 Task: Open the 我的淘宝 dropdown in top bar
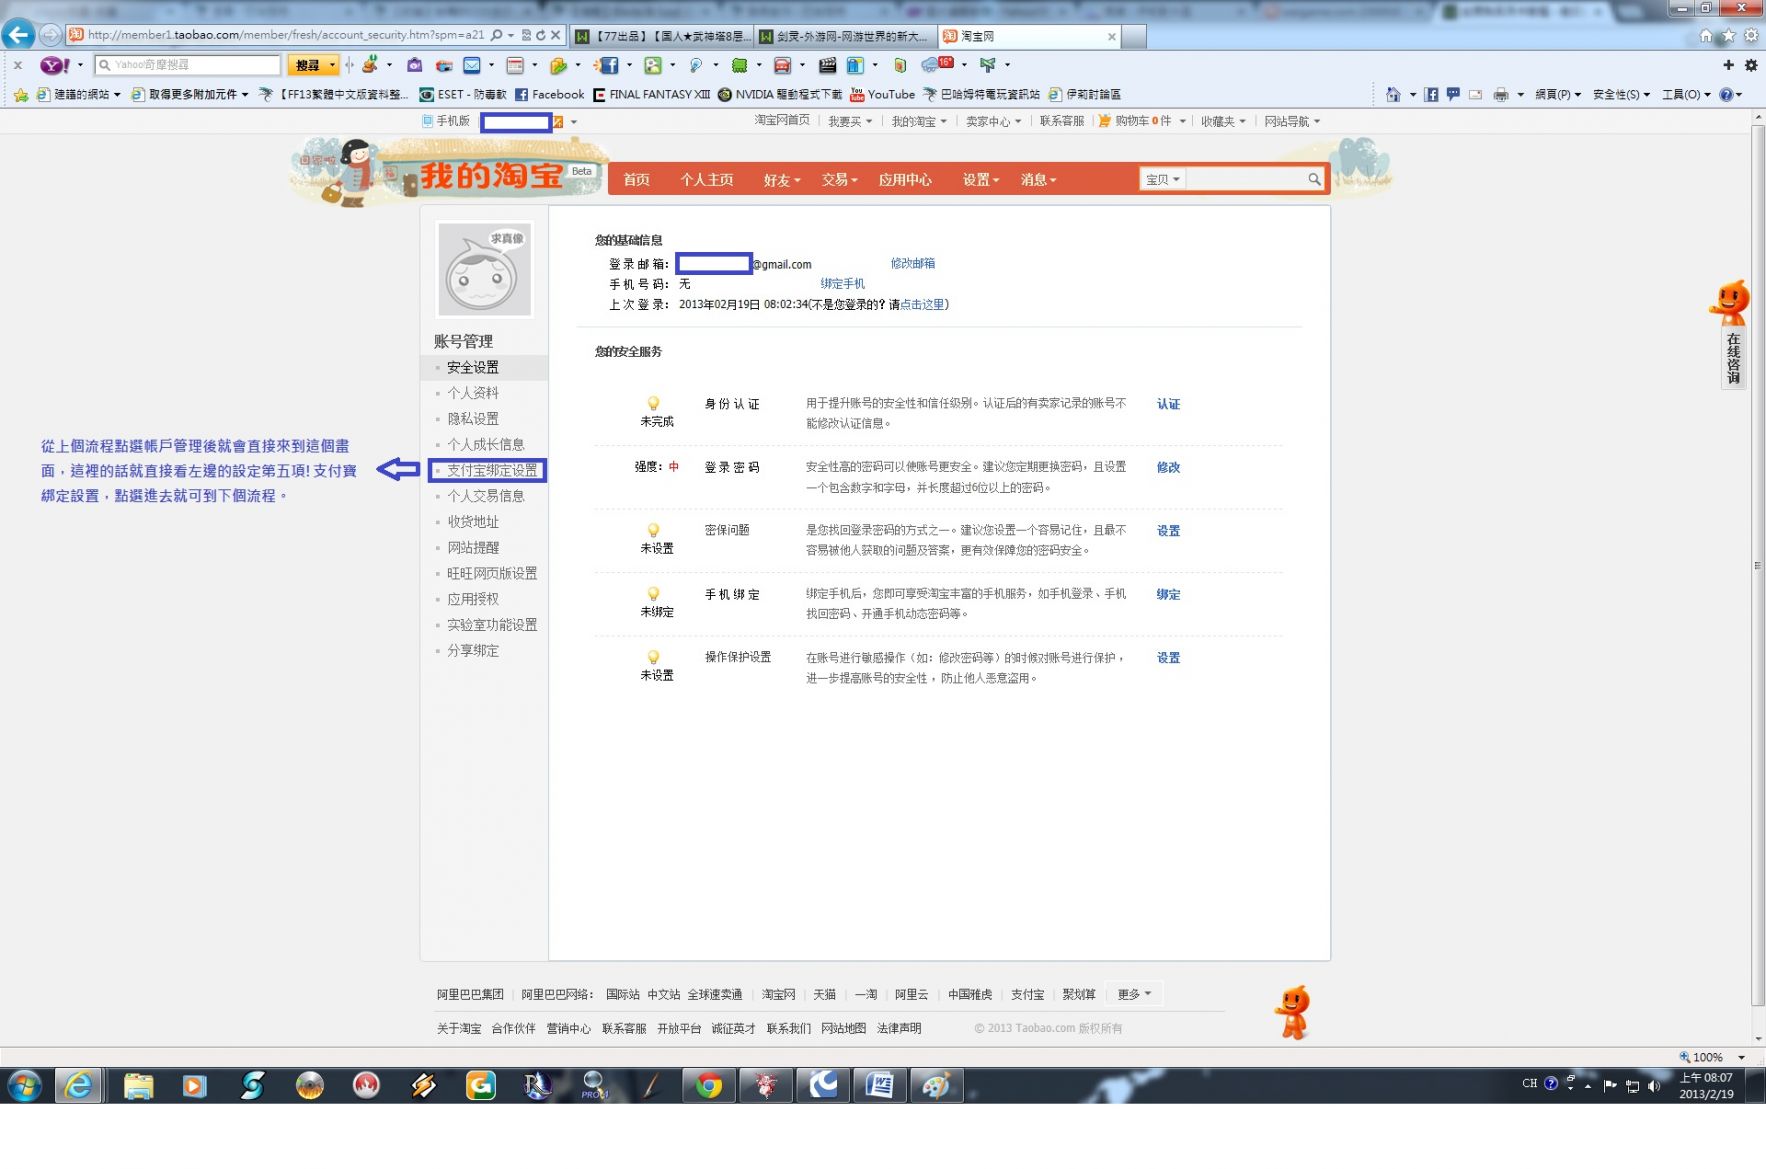tap(918, 121)
